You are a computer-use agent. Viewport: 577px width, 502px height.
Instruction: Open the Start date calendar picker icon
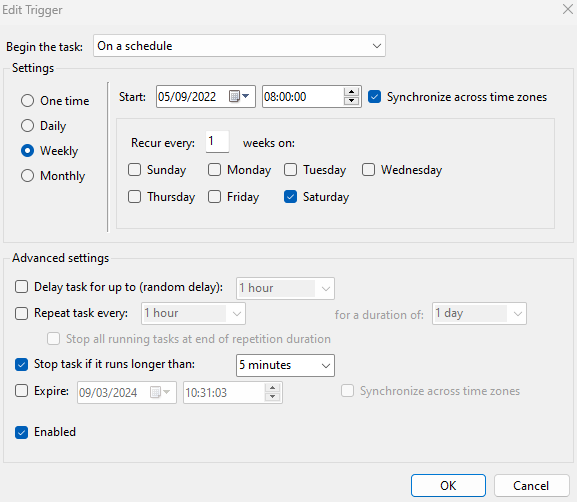click(239, 96)
